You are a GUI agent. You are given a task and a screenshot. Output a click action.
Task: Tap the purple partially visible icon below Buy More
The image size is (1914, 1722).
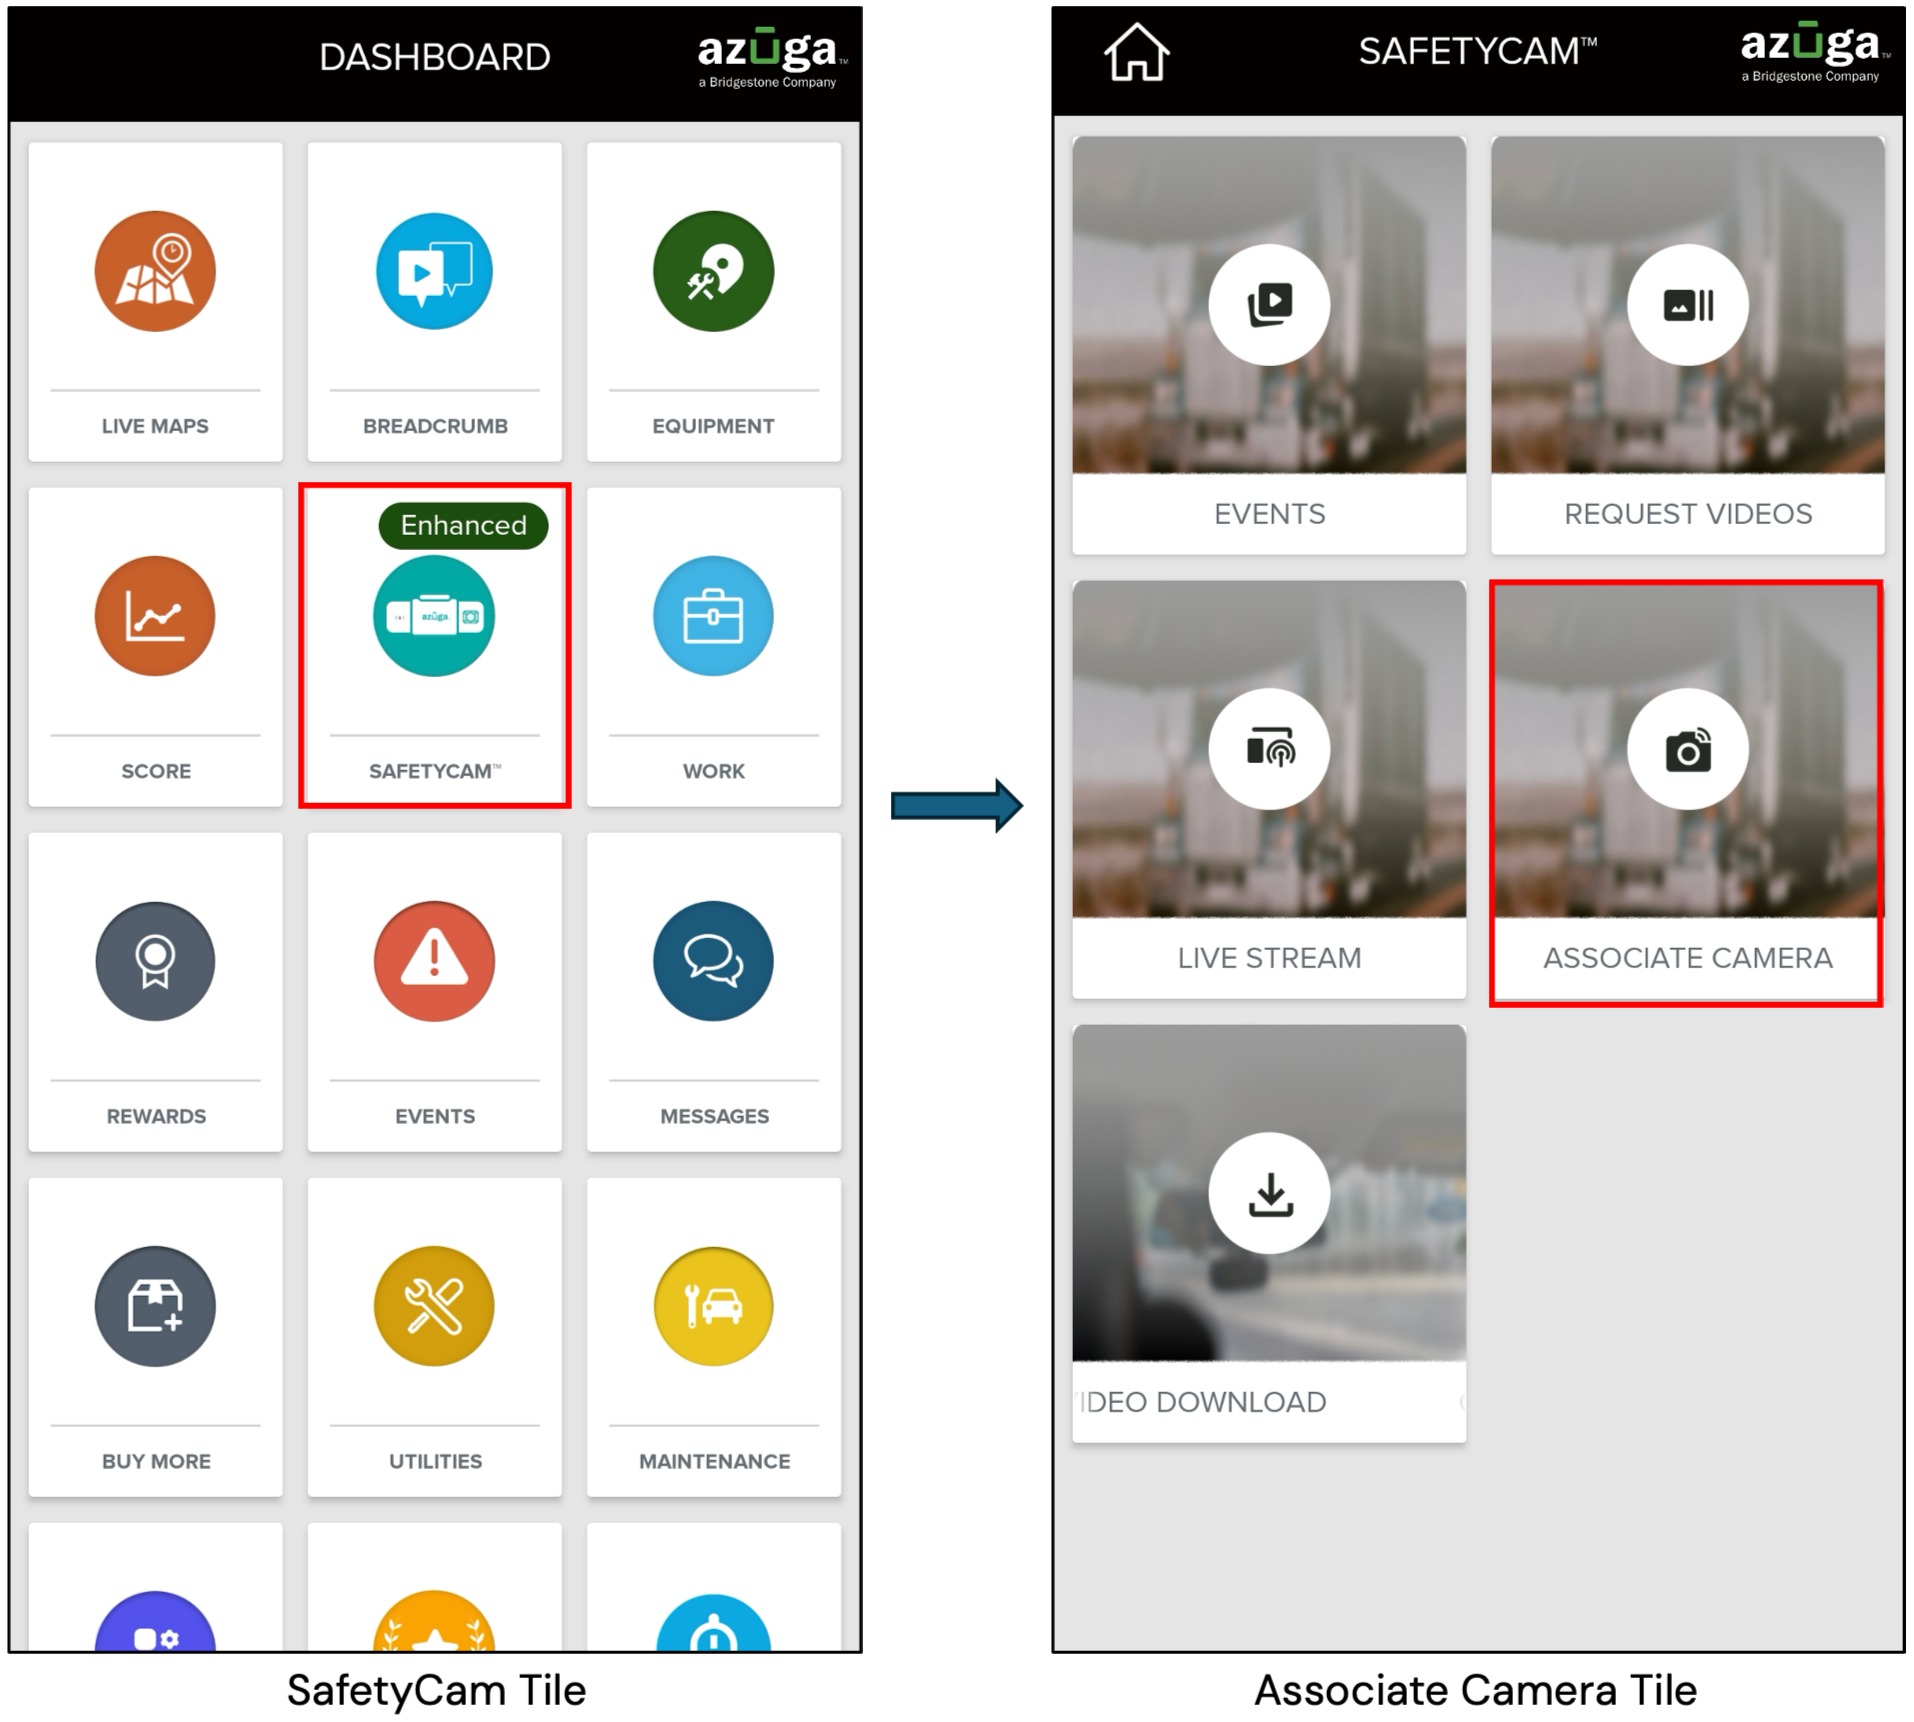click(x=155, y=1621)
